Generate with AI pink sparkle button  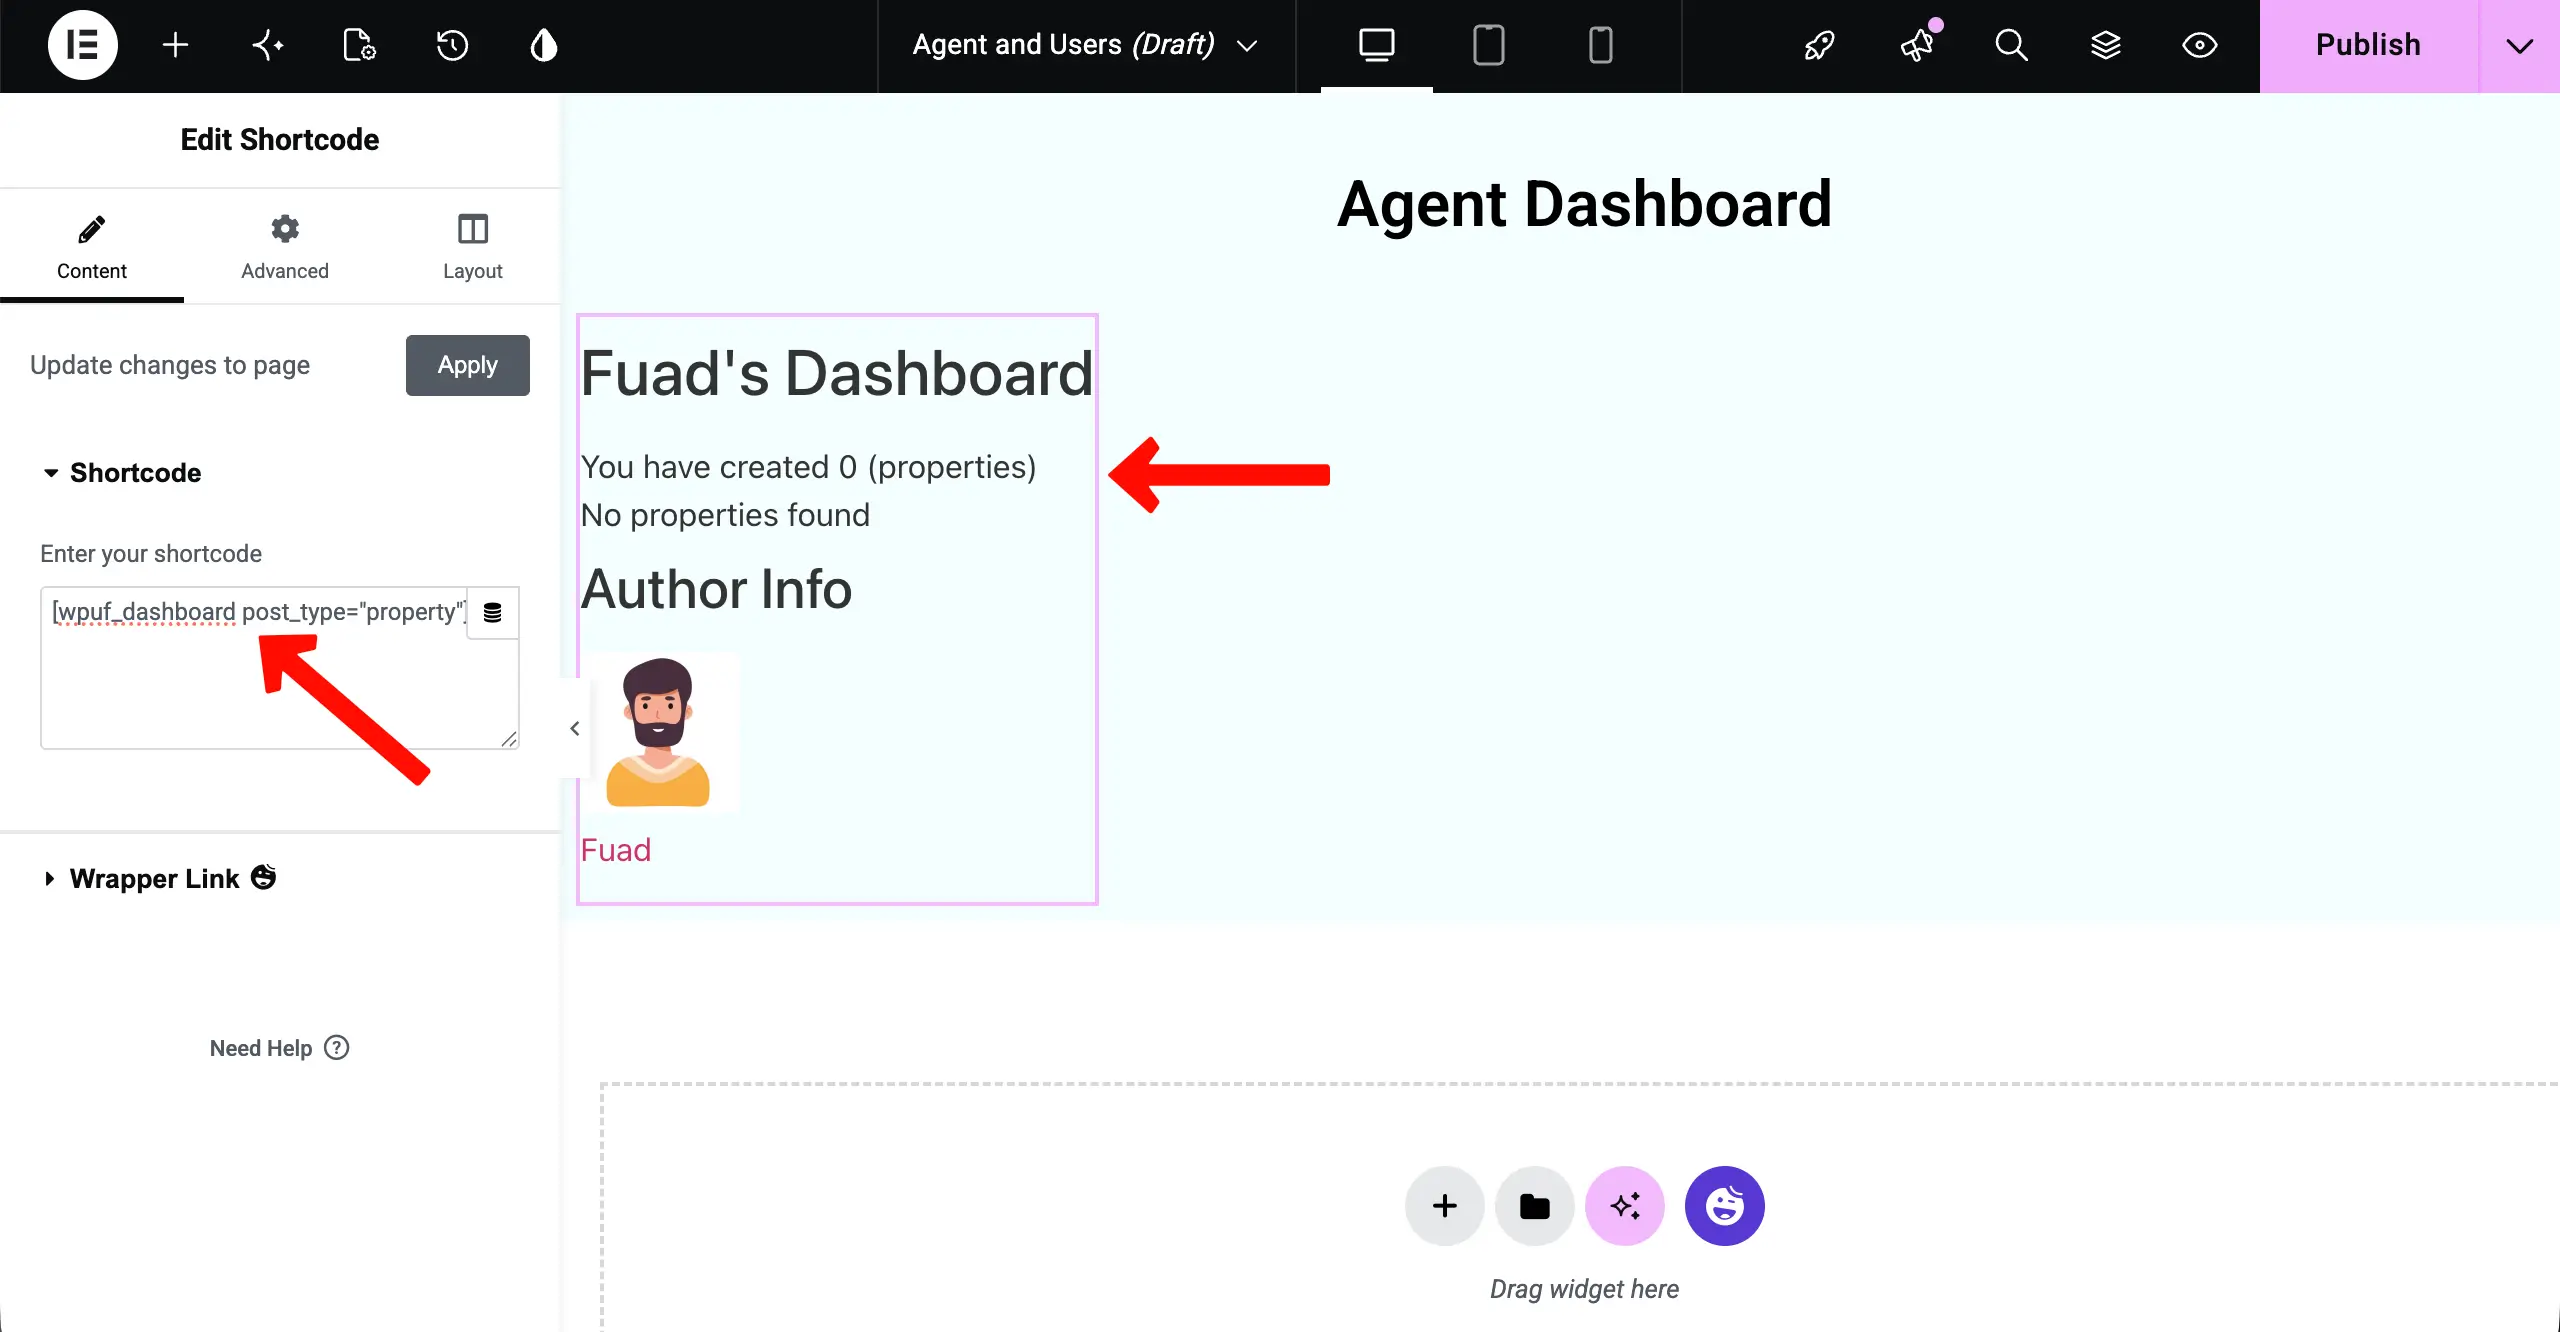click(x=1625, y=1206)
